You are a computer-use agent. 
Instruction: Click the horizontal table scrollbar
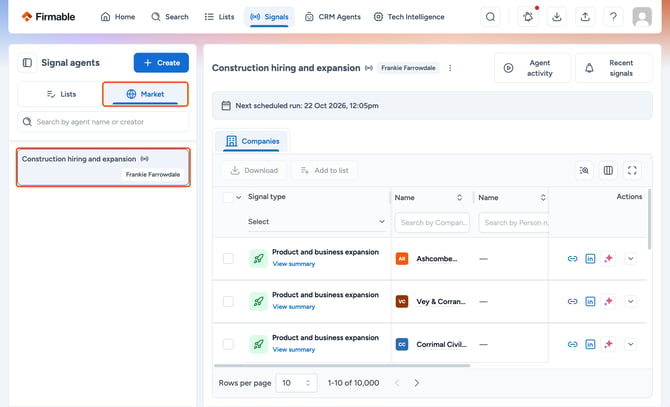coord(342,366)
